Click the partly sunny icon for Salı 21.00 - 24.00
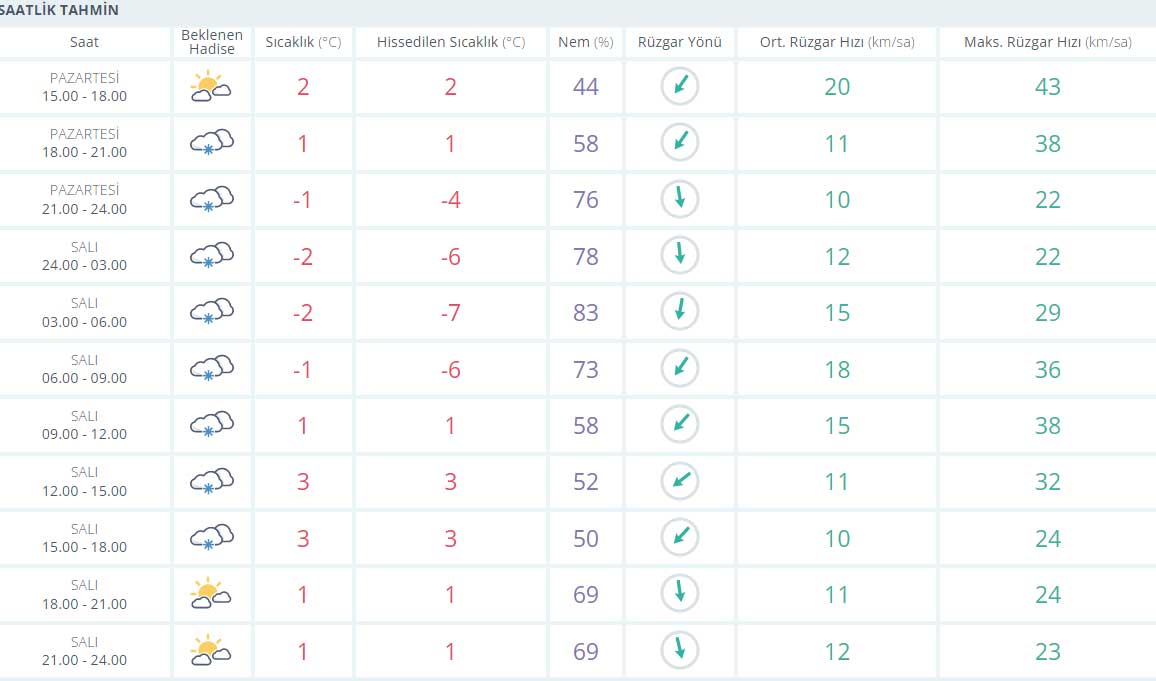 [211, 650]
